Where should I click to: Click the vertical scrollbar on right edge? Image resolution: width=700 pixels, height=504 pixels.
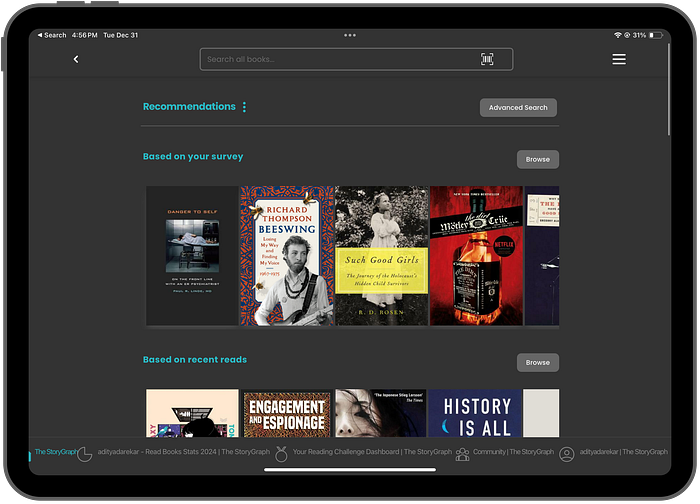(x=668, y=89)
